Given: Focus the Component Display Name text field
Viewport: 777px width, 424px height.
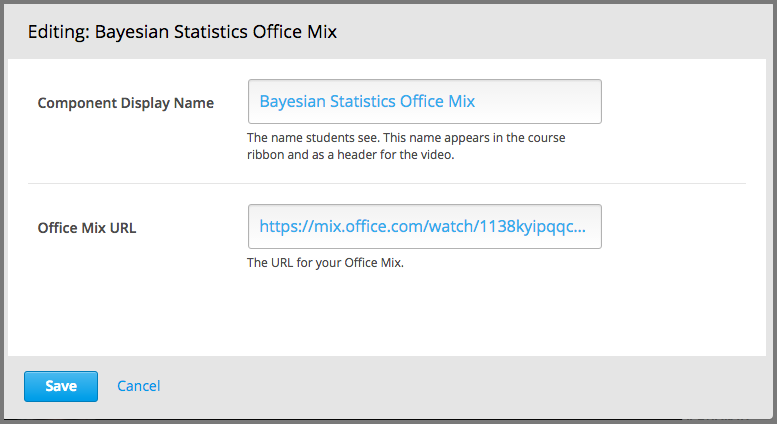Looking at the screenshot, I should pyautogui.click(x=424, y=102).
